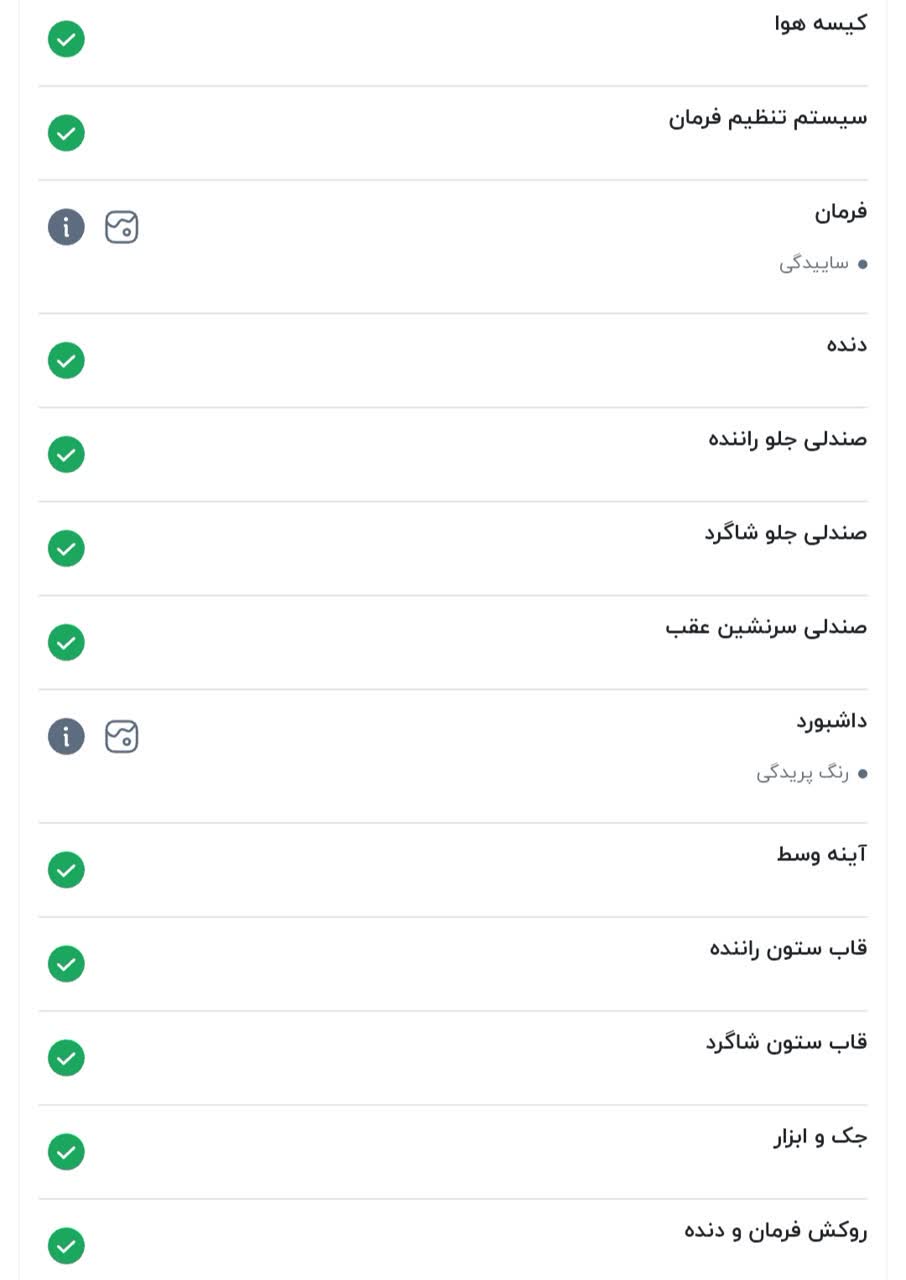Click the green check for صندلی جلو راننده
This screenshot has height=1280, width=906.
point(66,454)
